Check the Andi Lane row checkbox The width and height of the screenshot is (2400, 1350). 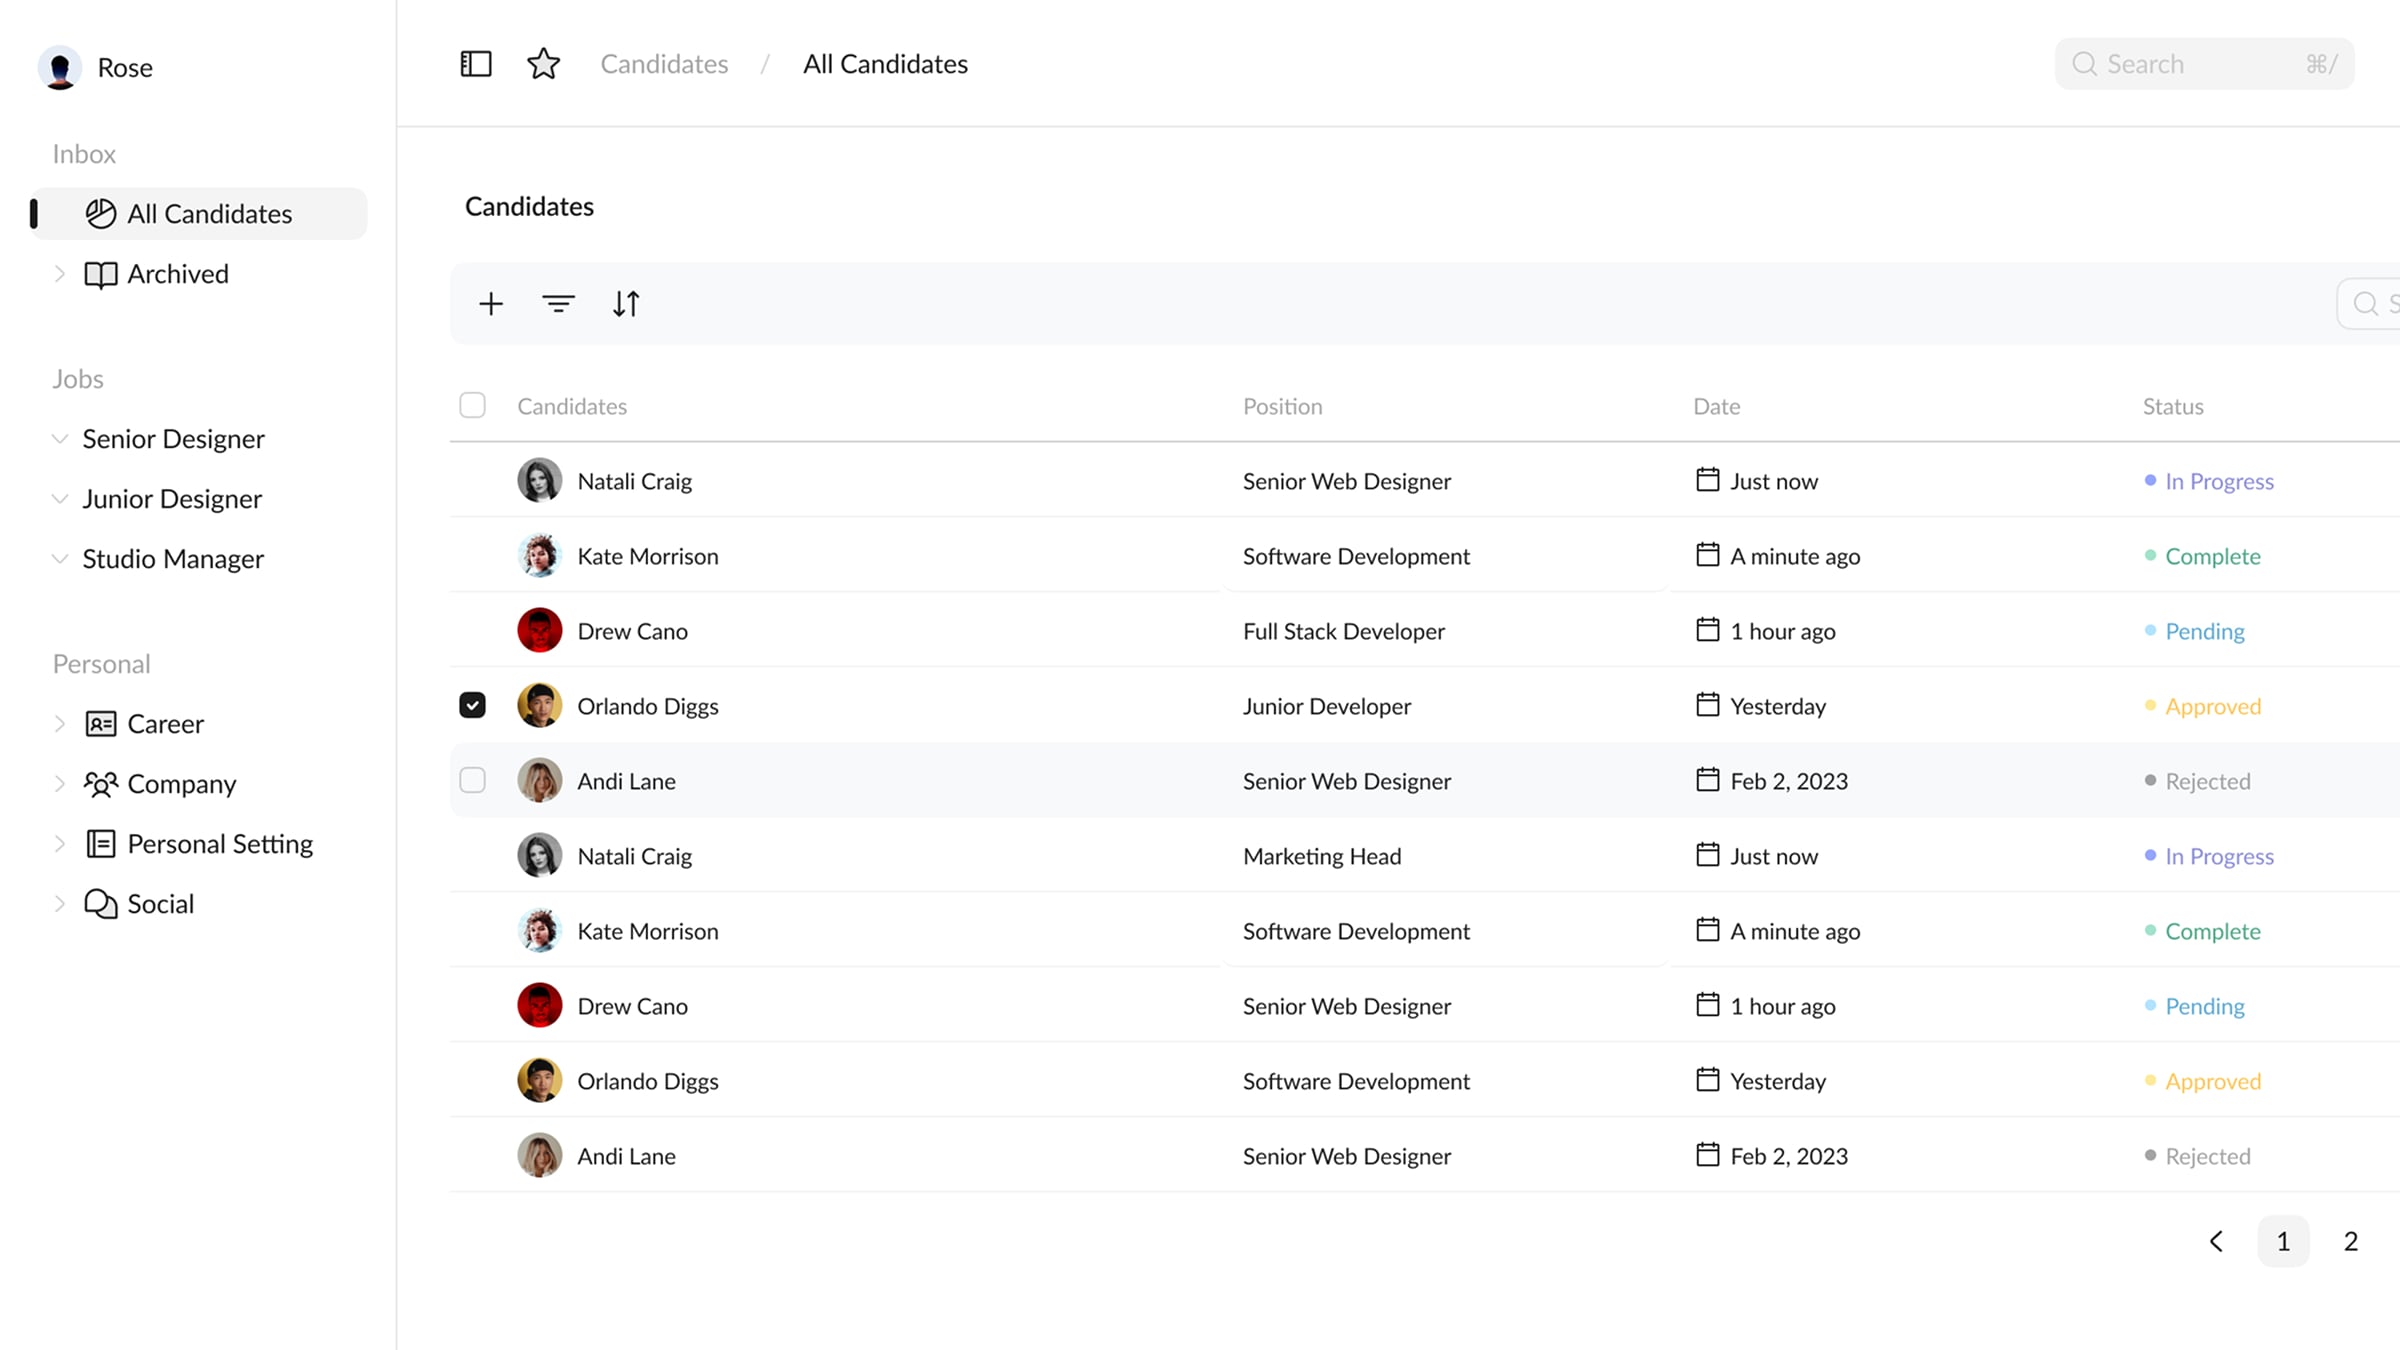point(472,781)
